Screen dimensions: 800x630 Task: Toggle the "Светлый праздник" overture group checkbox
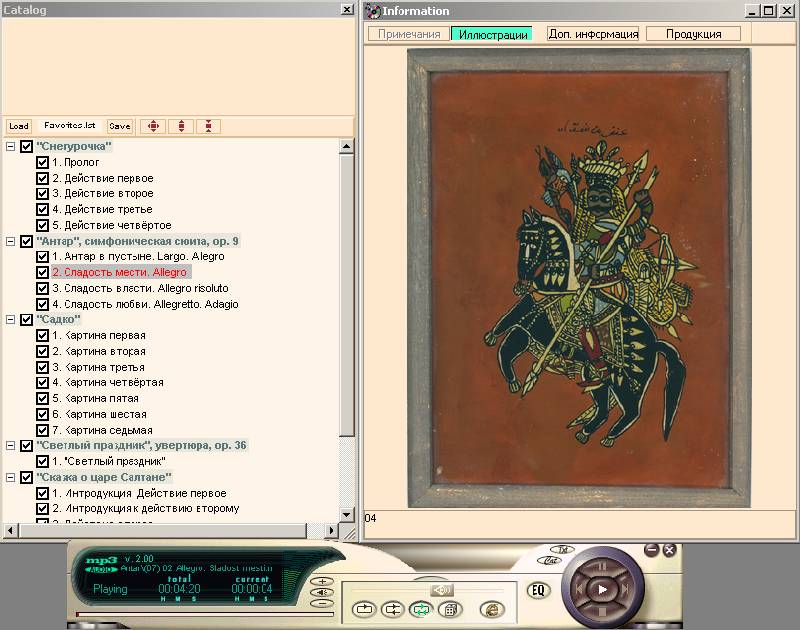27,445
